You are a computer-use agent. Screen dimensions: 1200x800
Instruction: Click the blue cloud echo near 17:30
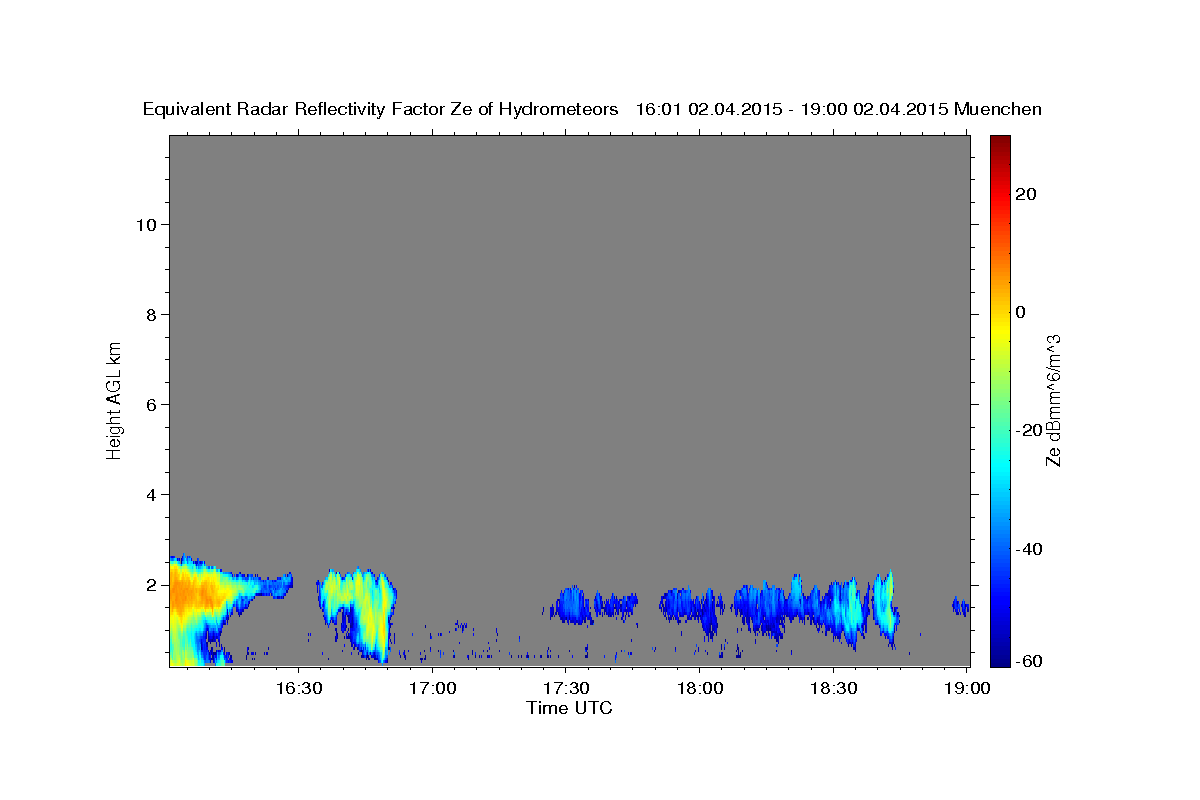click(571, 604)
